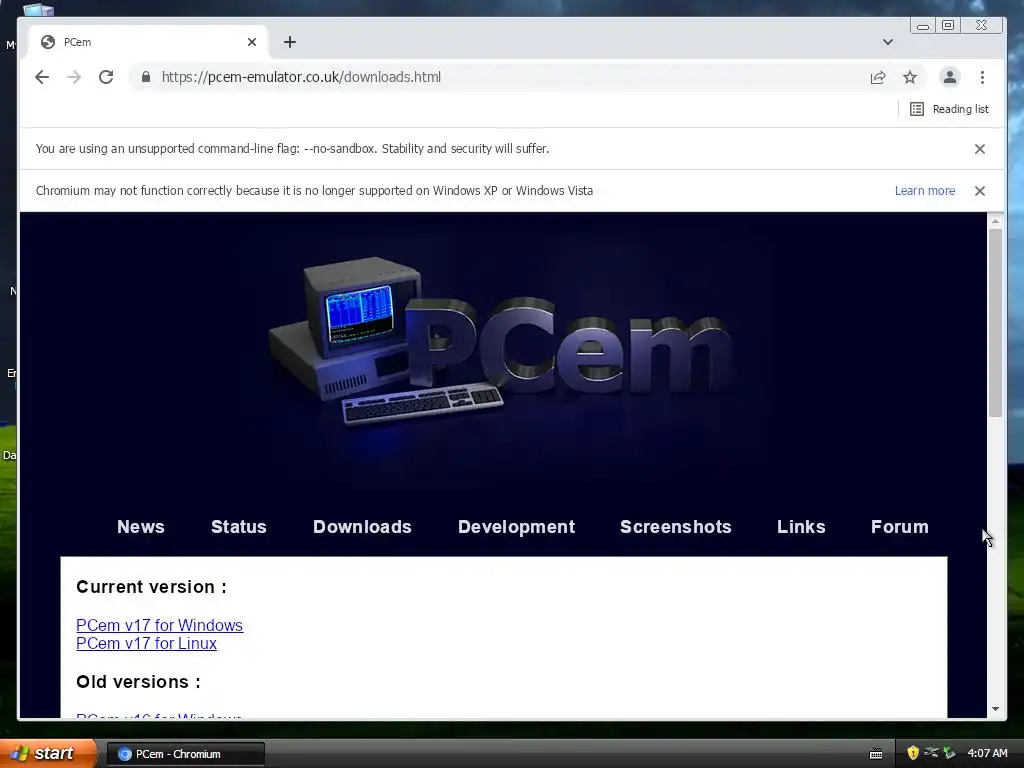This screenshot has height=768, width=1024.
Task: Click the Current version heading
Action: pyautogui.click(x=152, y=587)
